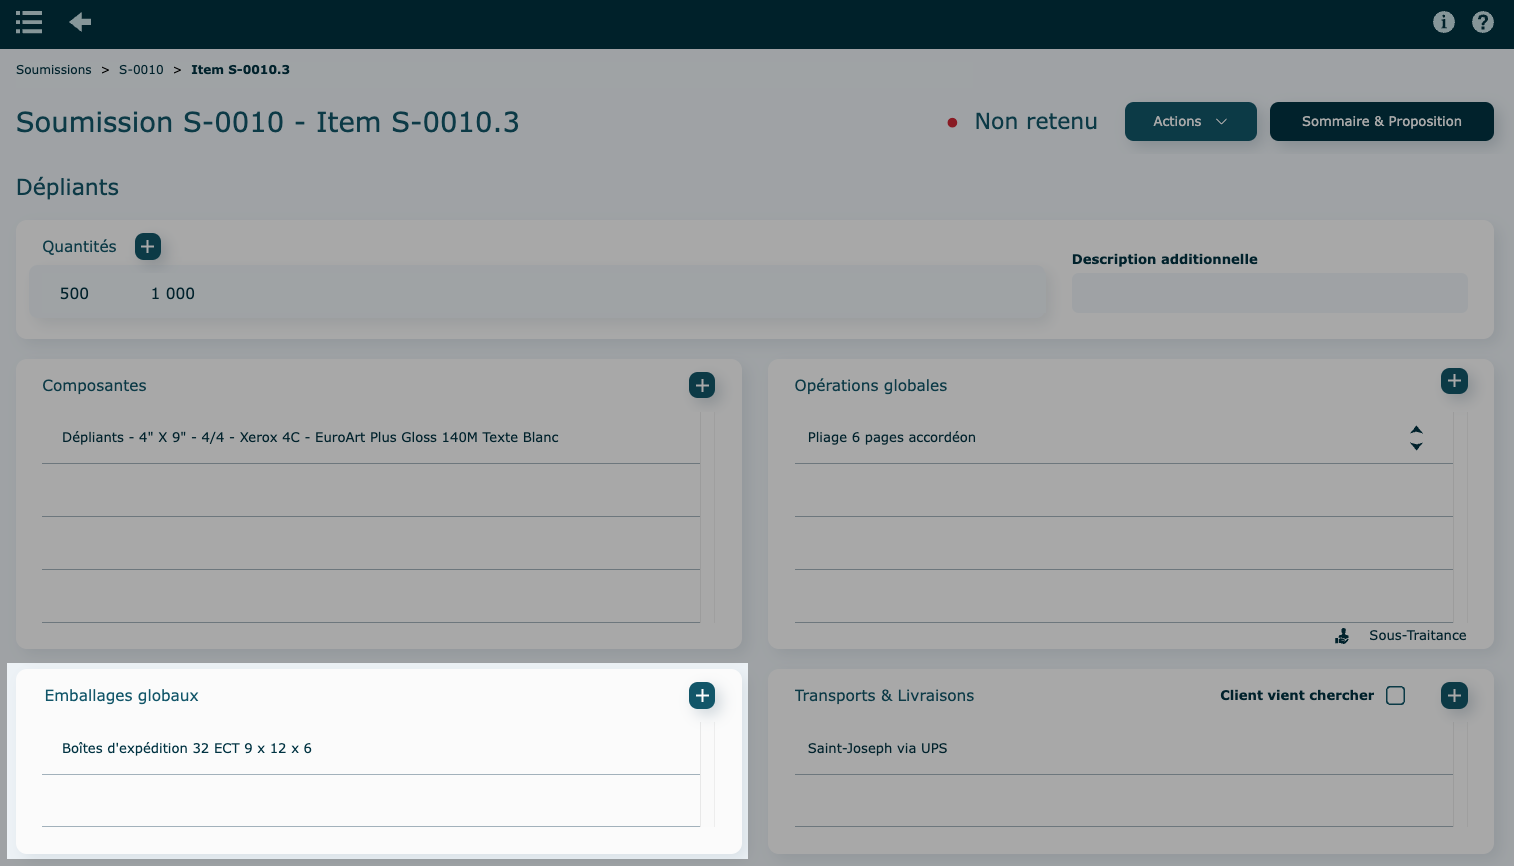
Task: Enable the Client vient chercher checkbox
Action: (x=1395, y=695)
